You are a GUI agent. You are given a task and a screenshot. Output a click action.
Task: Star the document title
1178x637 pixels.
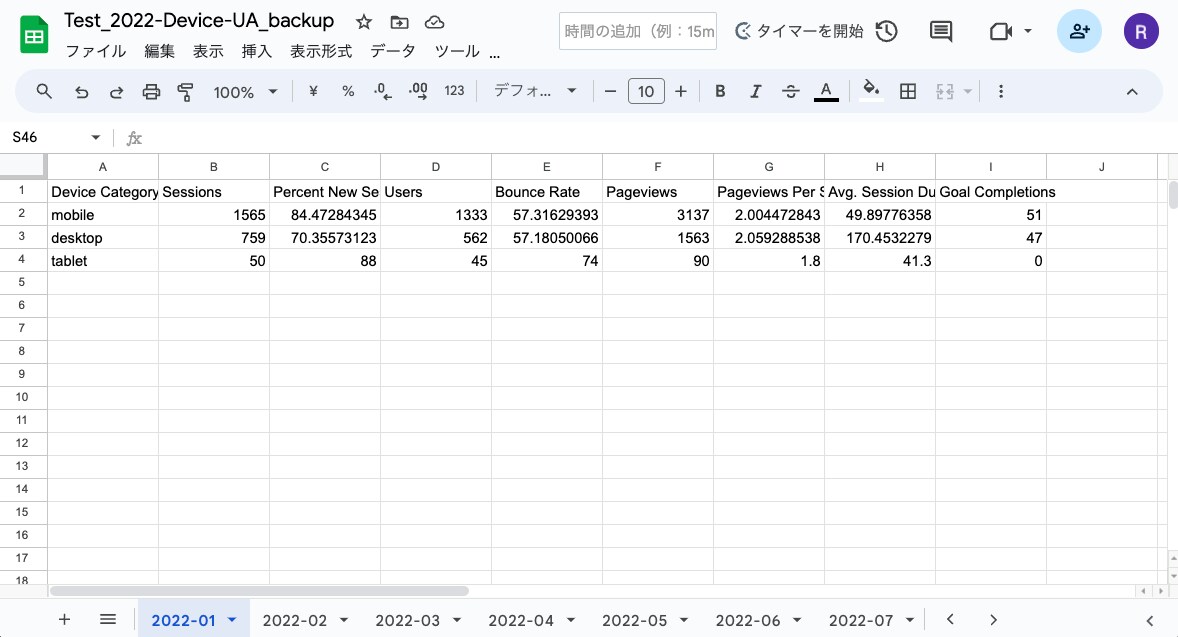click(364, 22)
